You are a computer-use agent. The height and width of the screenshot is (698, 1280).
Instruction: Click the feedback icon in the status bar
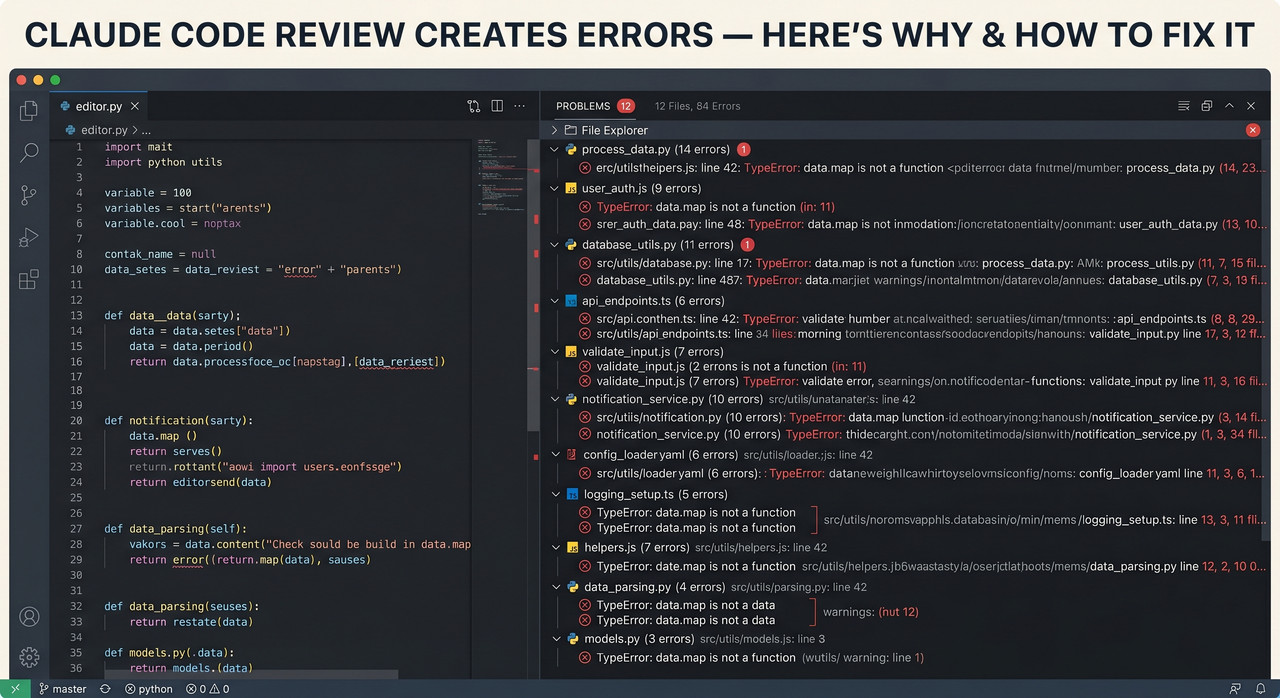(1234, 689)
